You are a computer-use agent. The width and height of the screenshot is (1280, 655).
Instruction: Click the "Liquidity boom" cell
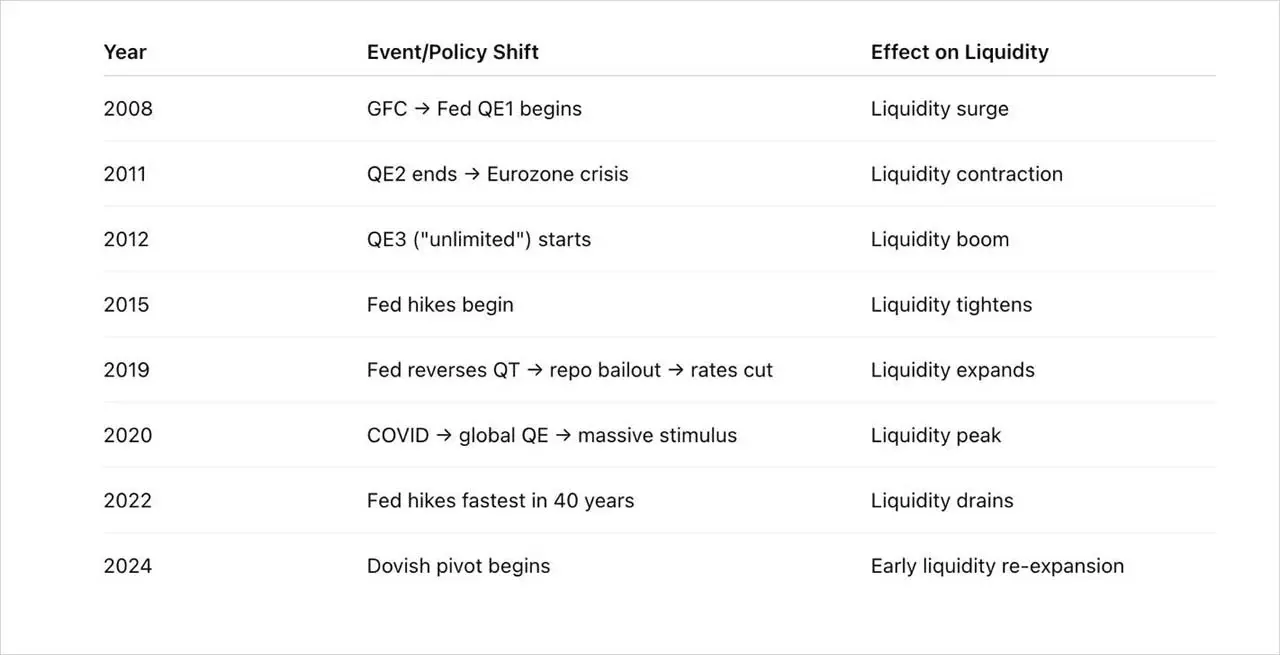point(939,239)
